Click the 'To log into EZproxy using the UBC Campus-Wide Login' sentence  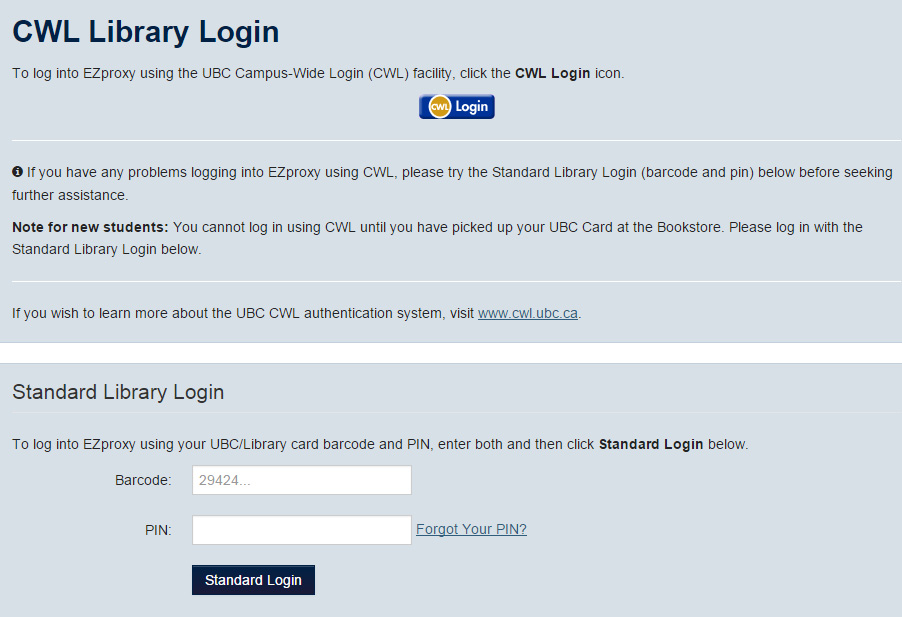(260, 73)
